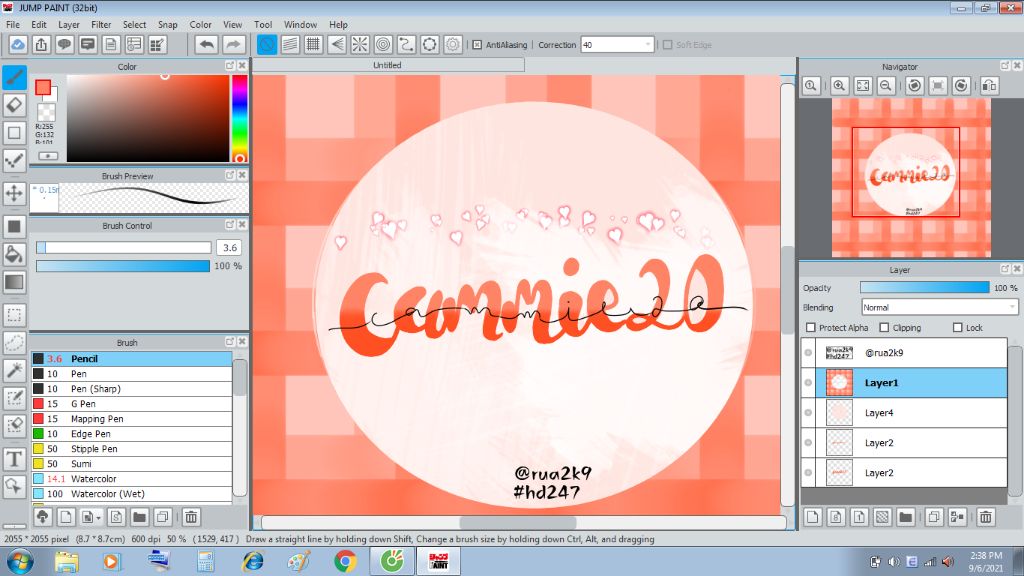Zoom out using Navigator magnifier minus

click(886, 86)
